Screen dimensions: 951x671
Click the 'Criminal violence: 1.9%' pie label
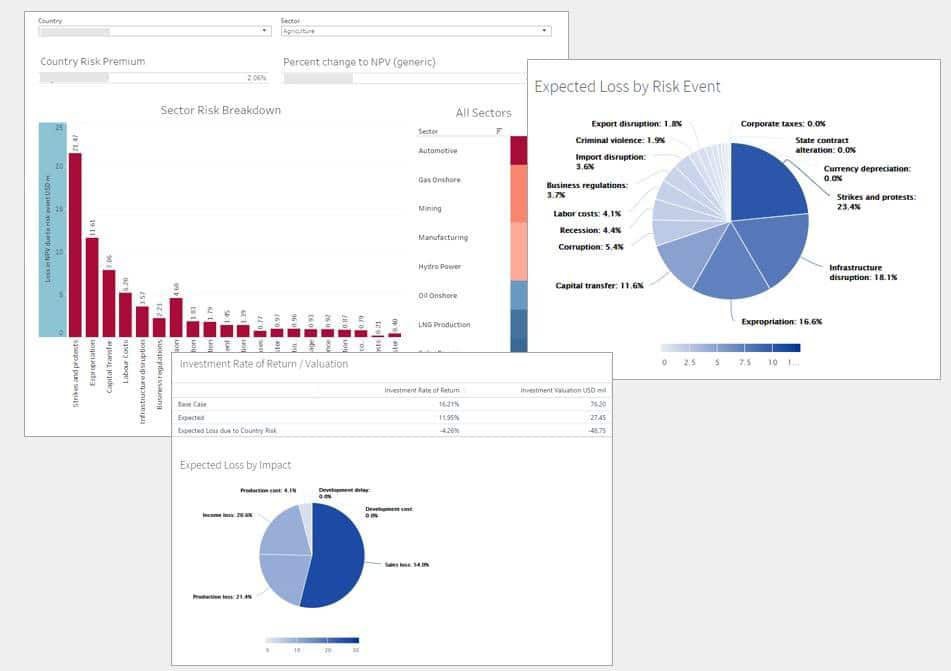click(620, 140)
